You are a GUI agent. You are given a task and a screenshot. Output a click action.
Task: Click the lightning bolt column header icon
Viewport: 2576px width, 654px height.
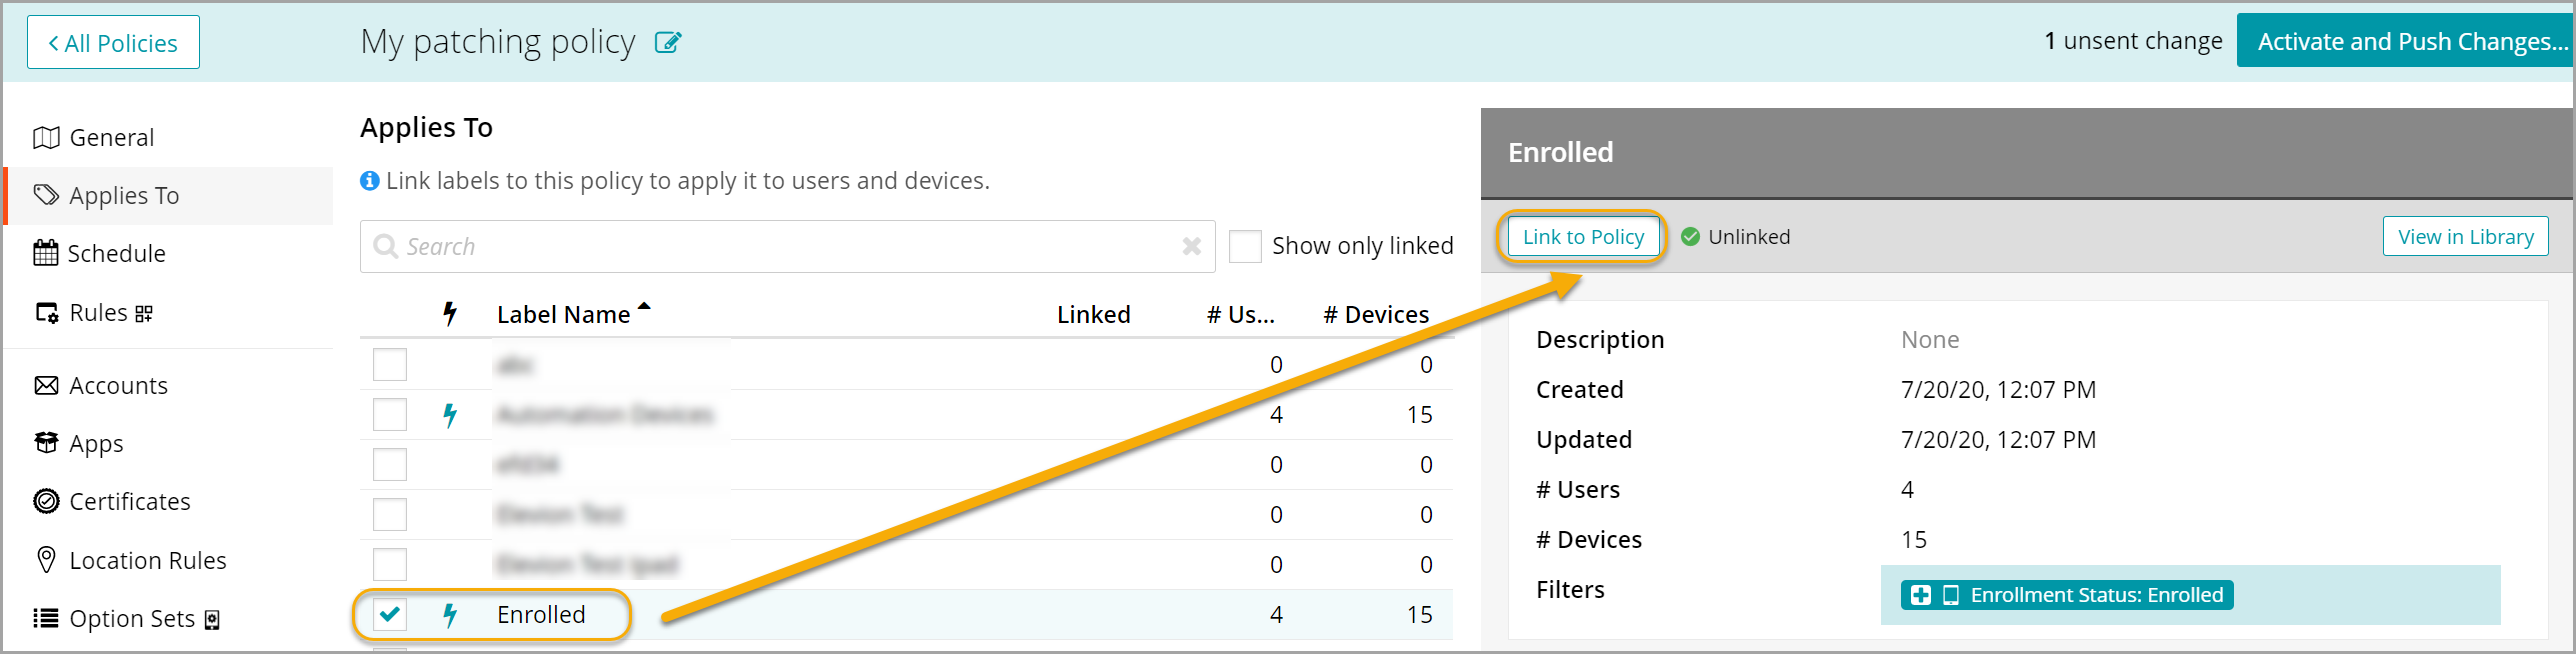tap(450, 314)
